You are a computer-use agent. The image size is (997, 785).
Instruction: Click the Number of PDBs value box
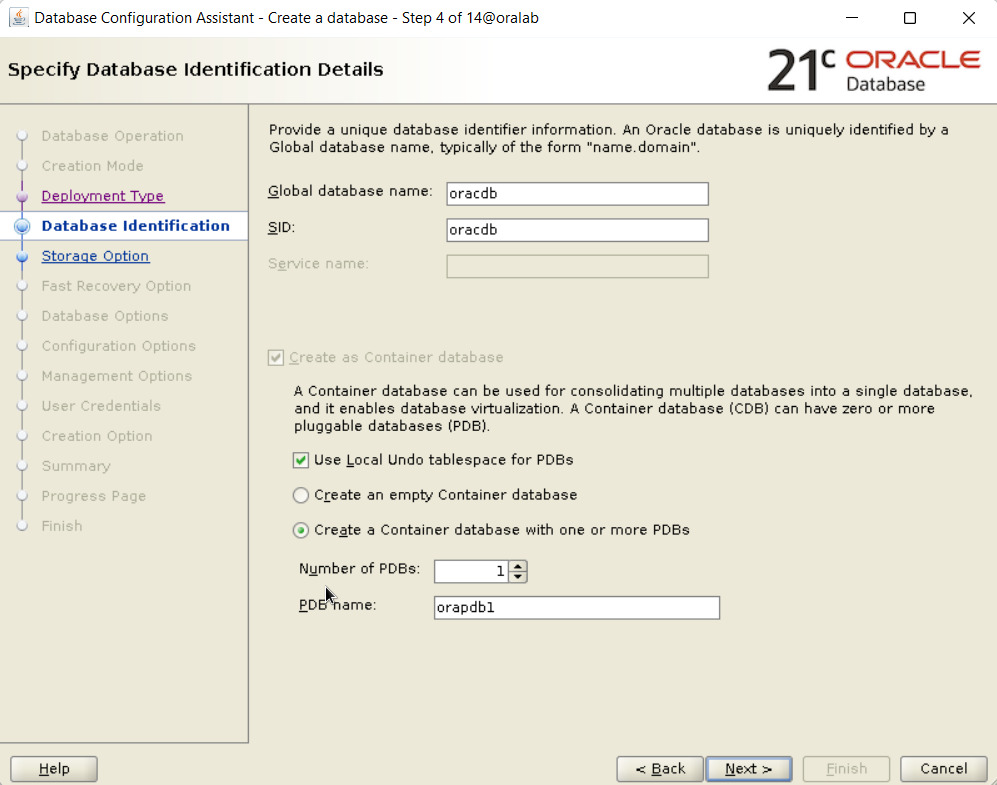[471, 571]
